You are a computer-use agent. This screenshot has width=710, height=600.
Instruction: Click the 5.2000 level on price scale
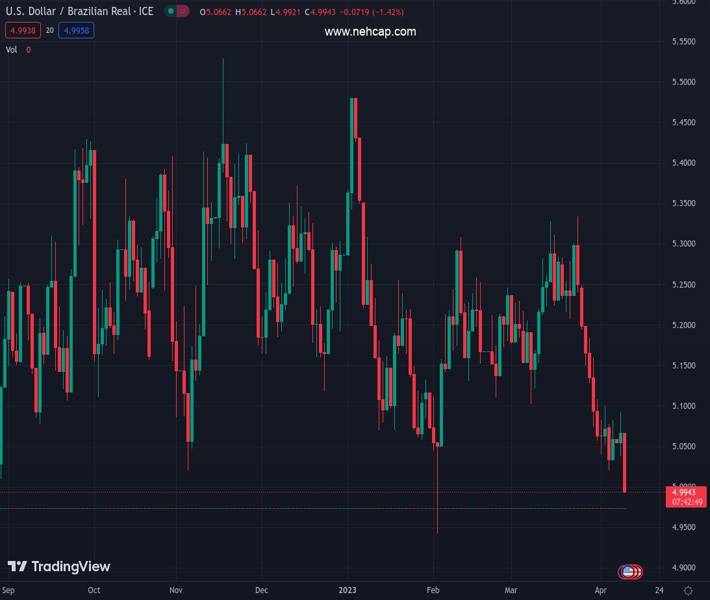(x=684, y=325)
